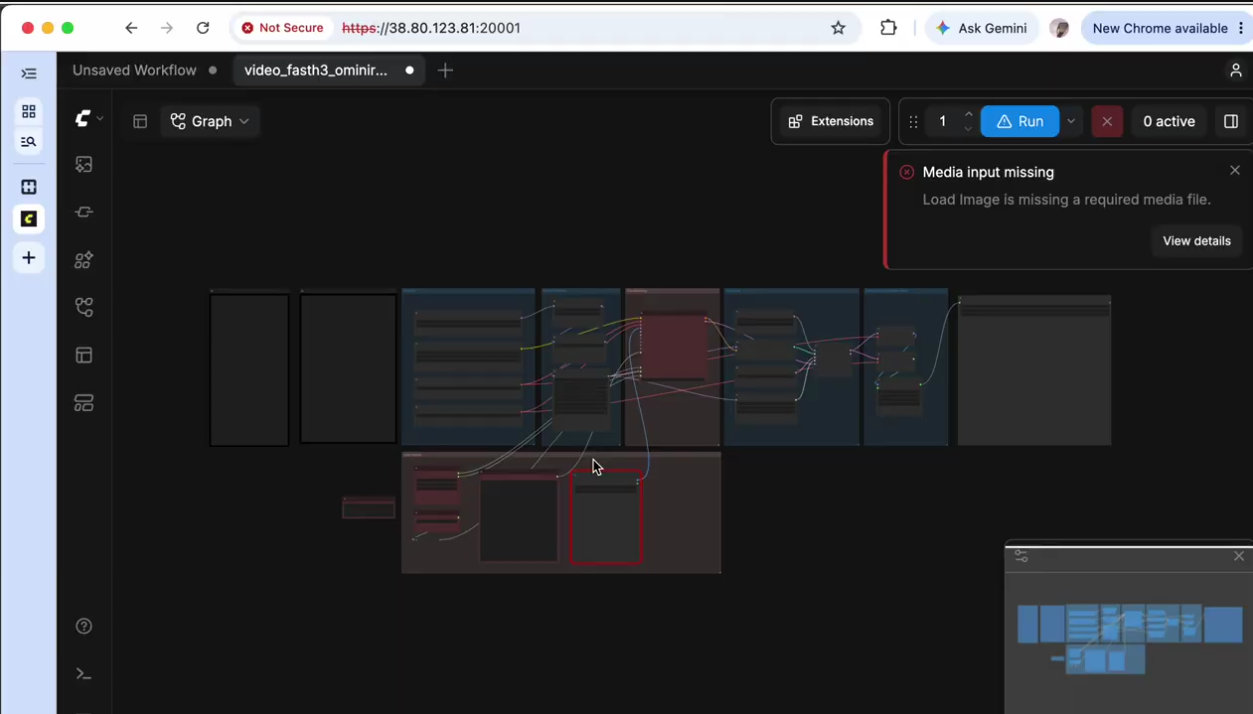Screen dimensions: 1253x714
Task: Click the layout panel icon beside Graph
Action: [140, 121]
